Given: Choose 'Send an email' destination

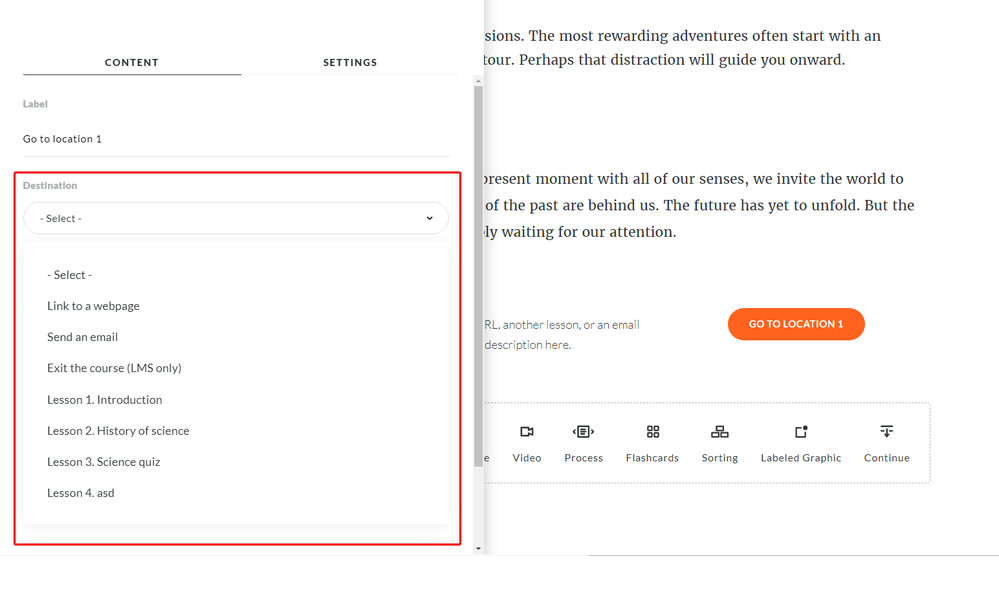Looking at the screenshot, I should [x=82, y=337].
